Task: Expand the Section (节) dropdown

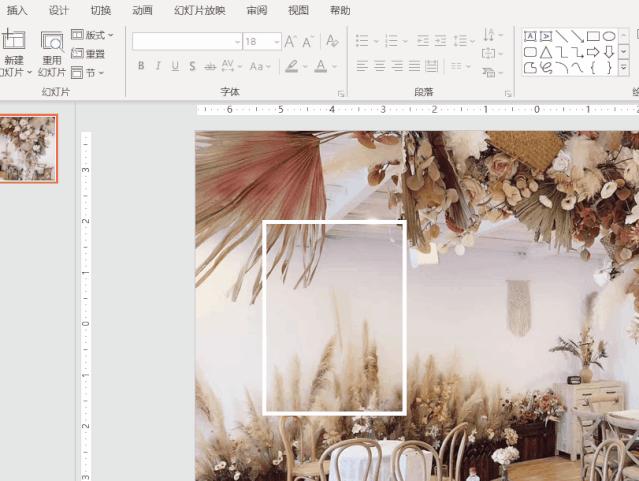Action: (88, 73)
